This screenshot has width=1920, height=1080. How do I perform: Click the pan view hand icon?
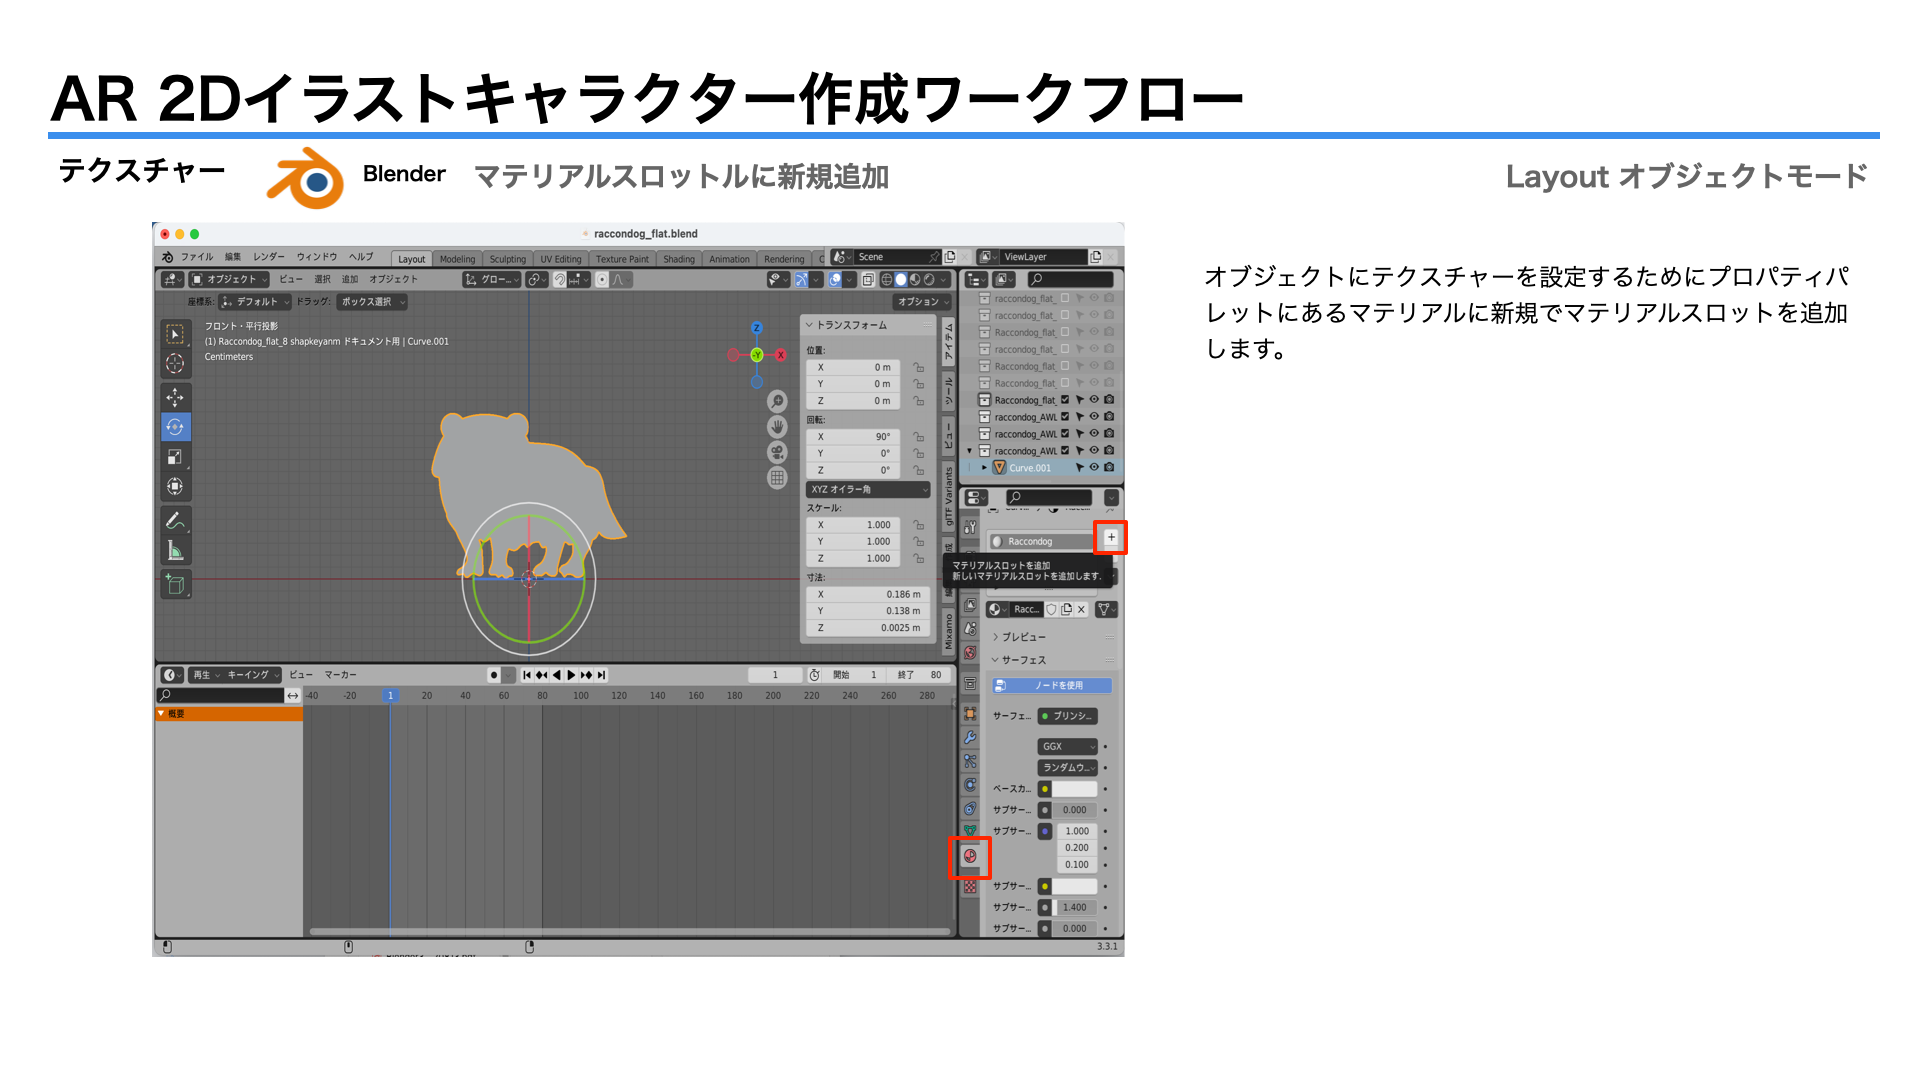tap(777, 427)
